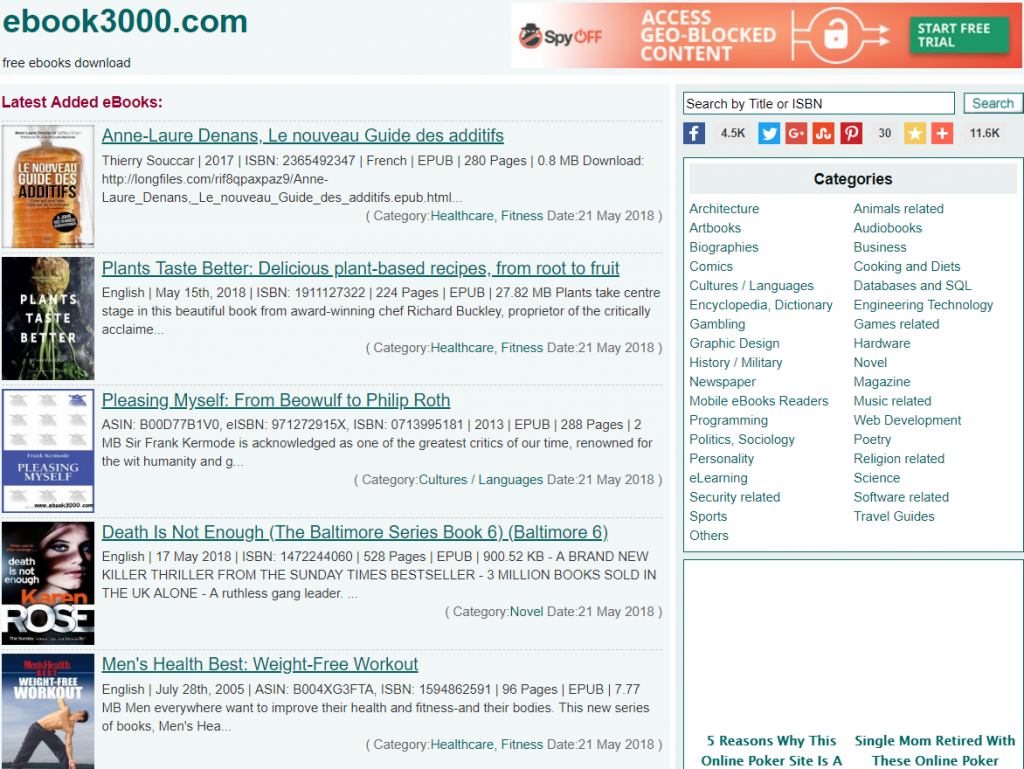Viewport: 1024px width, 769px height.
Task: Open the Cooking and Diets category
Action: [x=906, y=266]
